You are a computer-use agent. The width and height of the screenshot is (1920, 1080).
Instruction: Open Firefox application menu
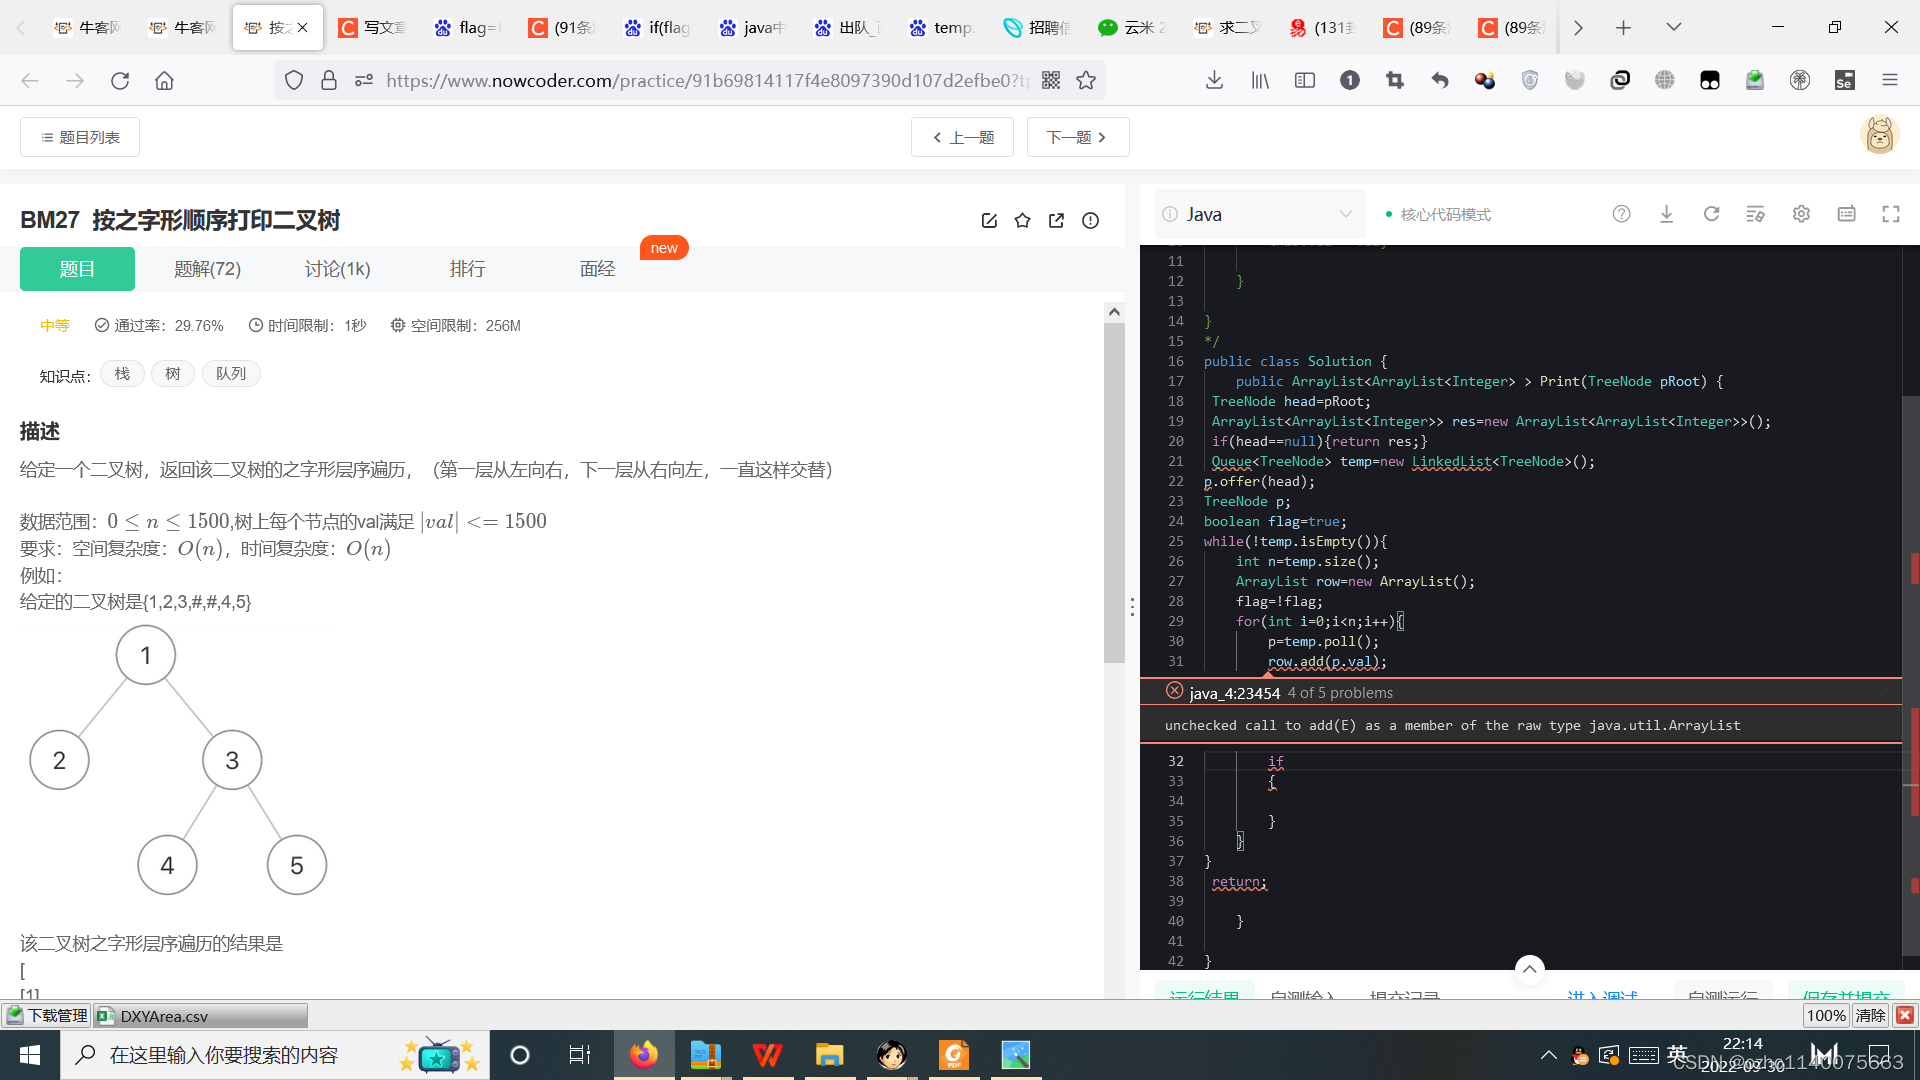point(1889,81)
